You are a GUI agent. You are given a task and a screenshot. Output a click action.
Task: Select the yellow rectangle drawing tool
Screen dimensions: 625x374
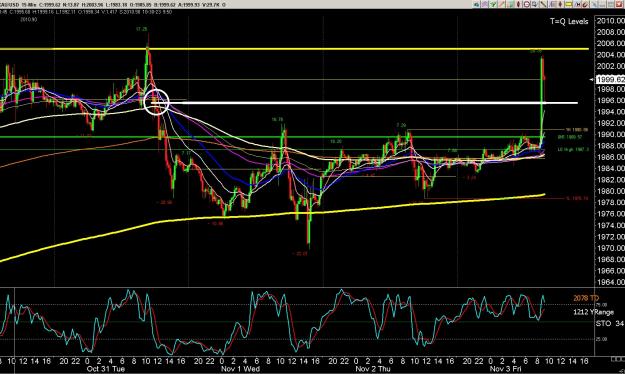(x=568, y=4)
